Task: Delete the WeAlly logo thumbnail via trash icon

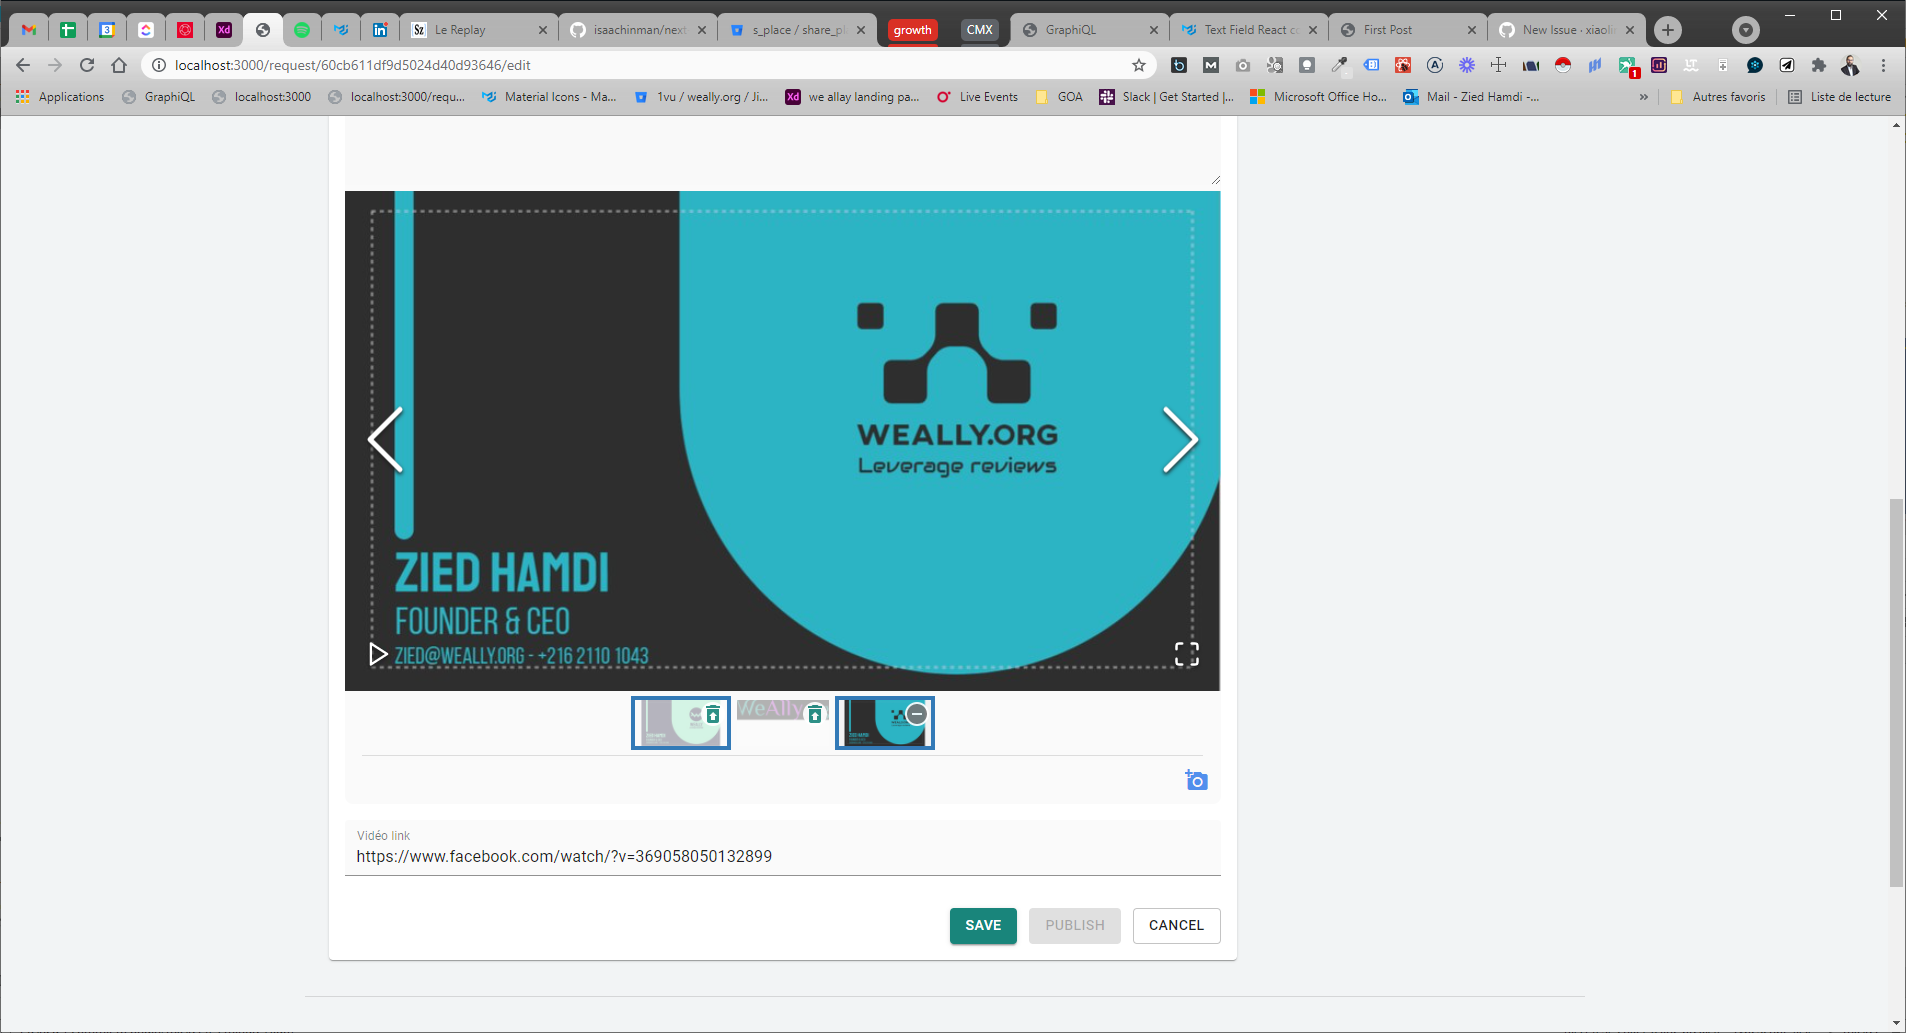Action: point(815,712)
